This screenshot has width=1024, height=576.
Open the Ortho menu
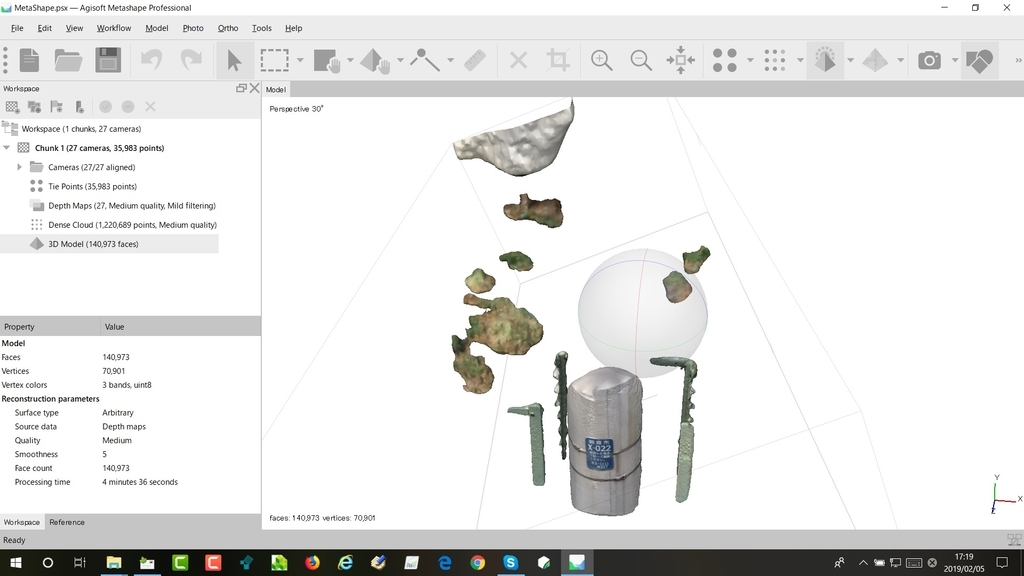[228, 28]
